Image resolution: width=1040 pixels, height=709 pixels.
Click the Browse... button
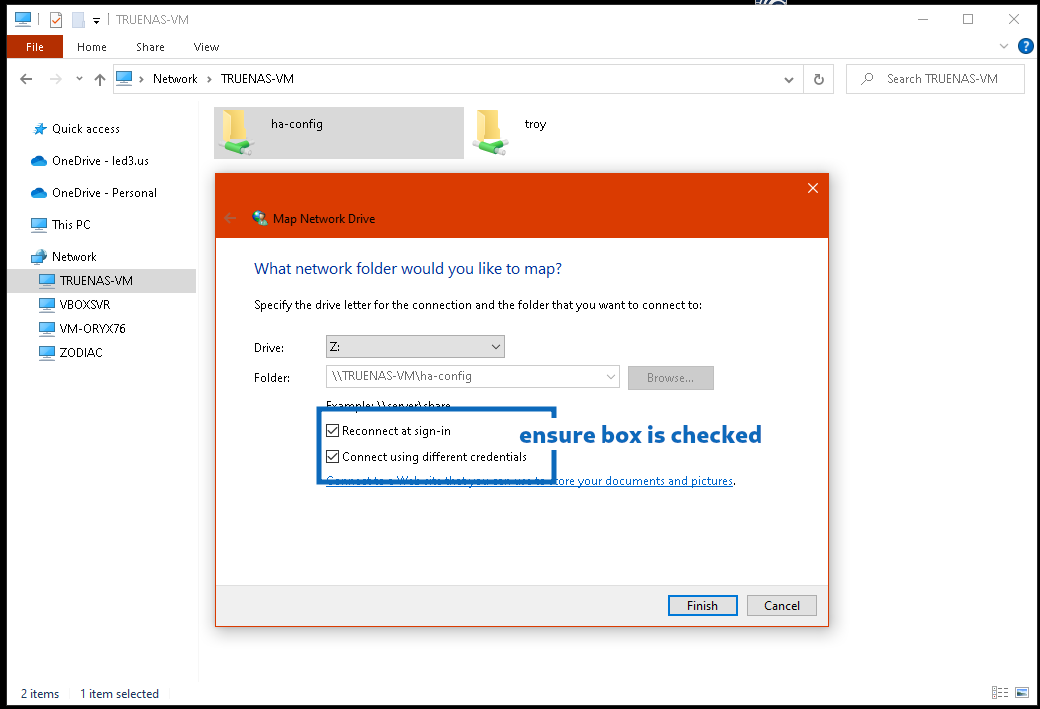pos(671,378)
